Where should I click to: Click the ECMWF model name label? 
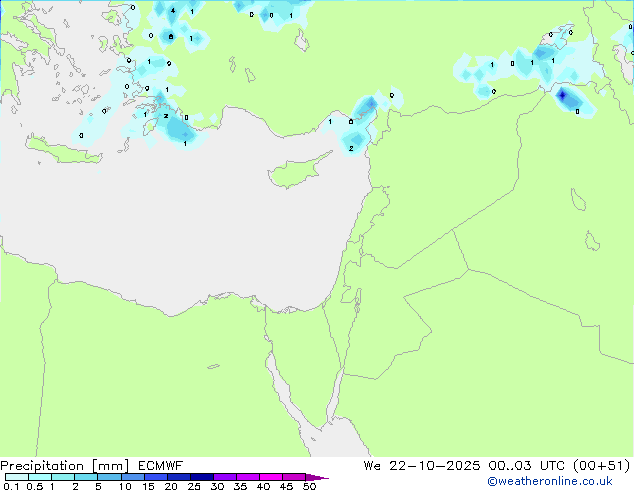161,466
